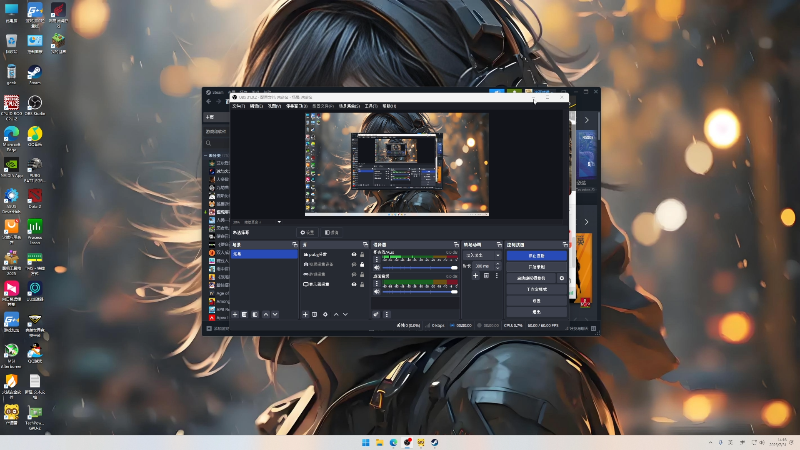
Task: Click the Start Recording button
Action: (x=536, y=267)
